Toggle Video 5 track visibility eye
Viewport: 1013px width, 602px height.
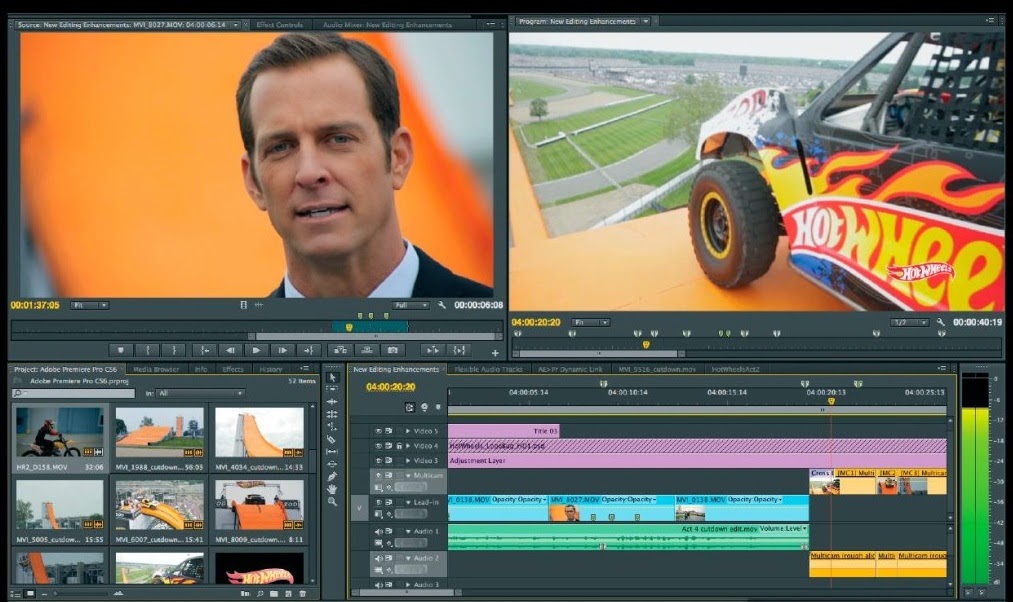pos(379,430)
